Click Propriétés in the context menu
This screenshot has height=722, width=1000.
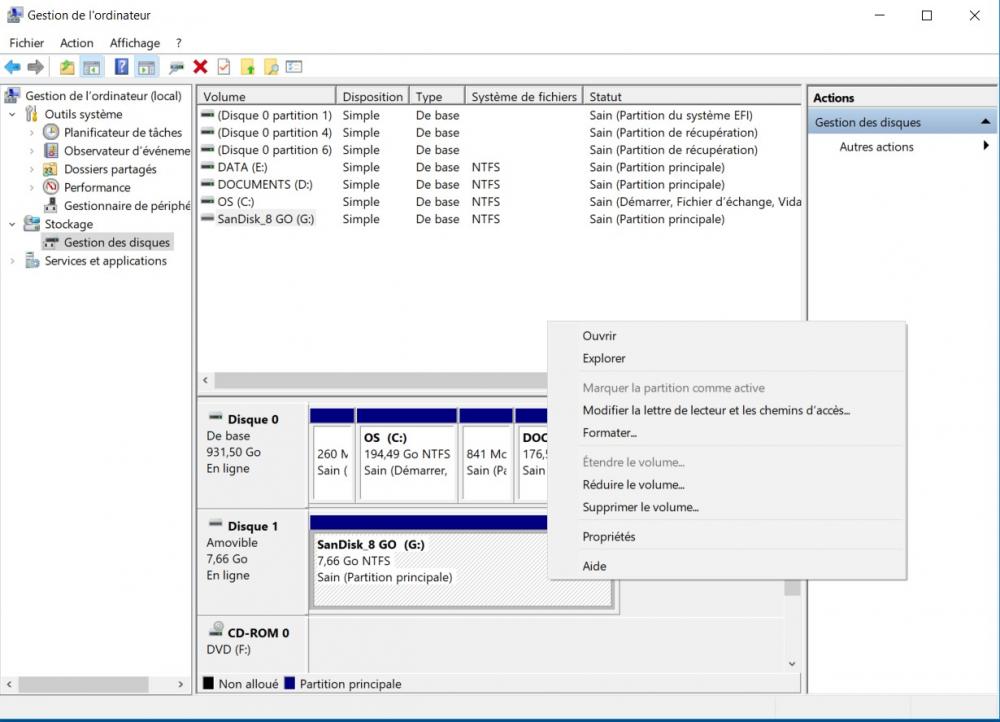608,537
